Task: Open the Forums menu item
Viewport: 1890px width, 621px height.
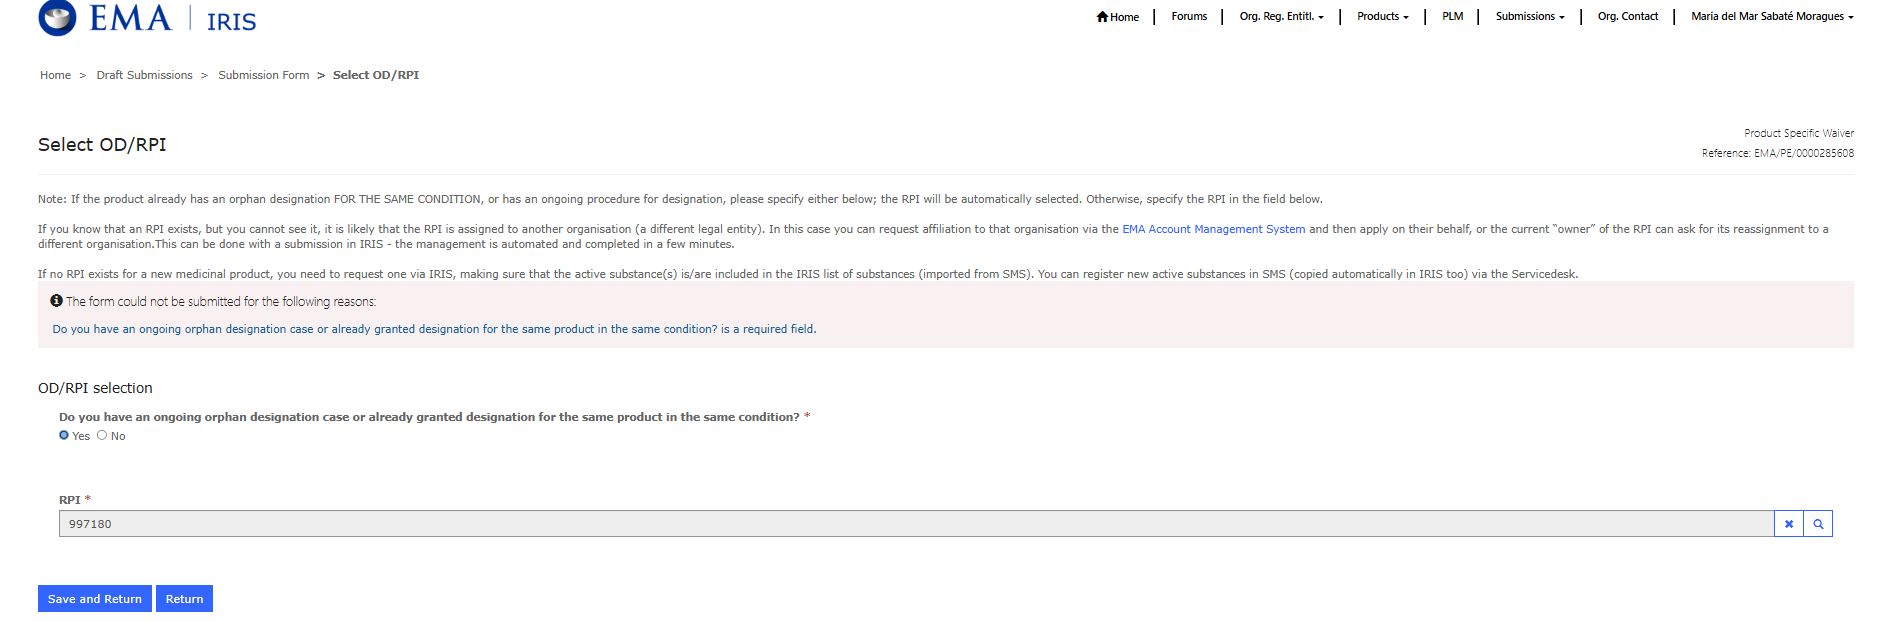Action: point(1189,17)
